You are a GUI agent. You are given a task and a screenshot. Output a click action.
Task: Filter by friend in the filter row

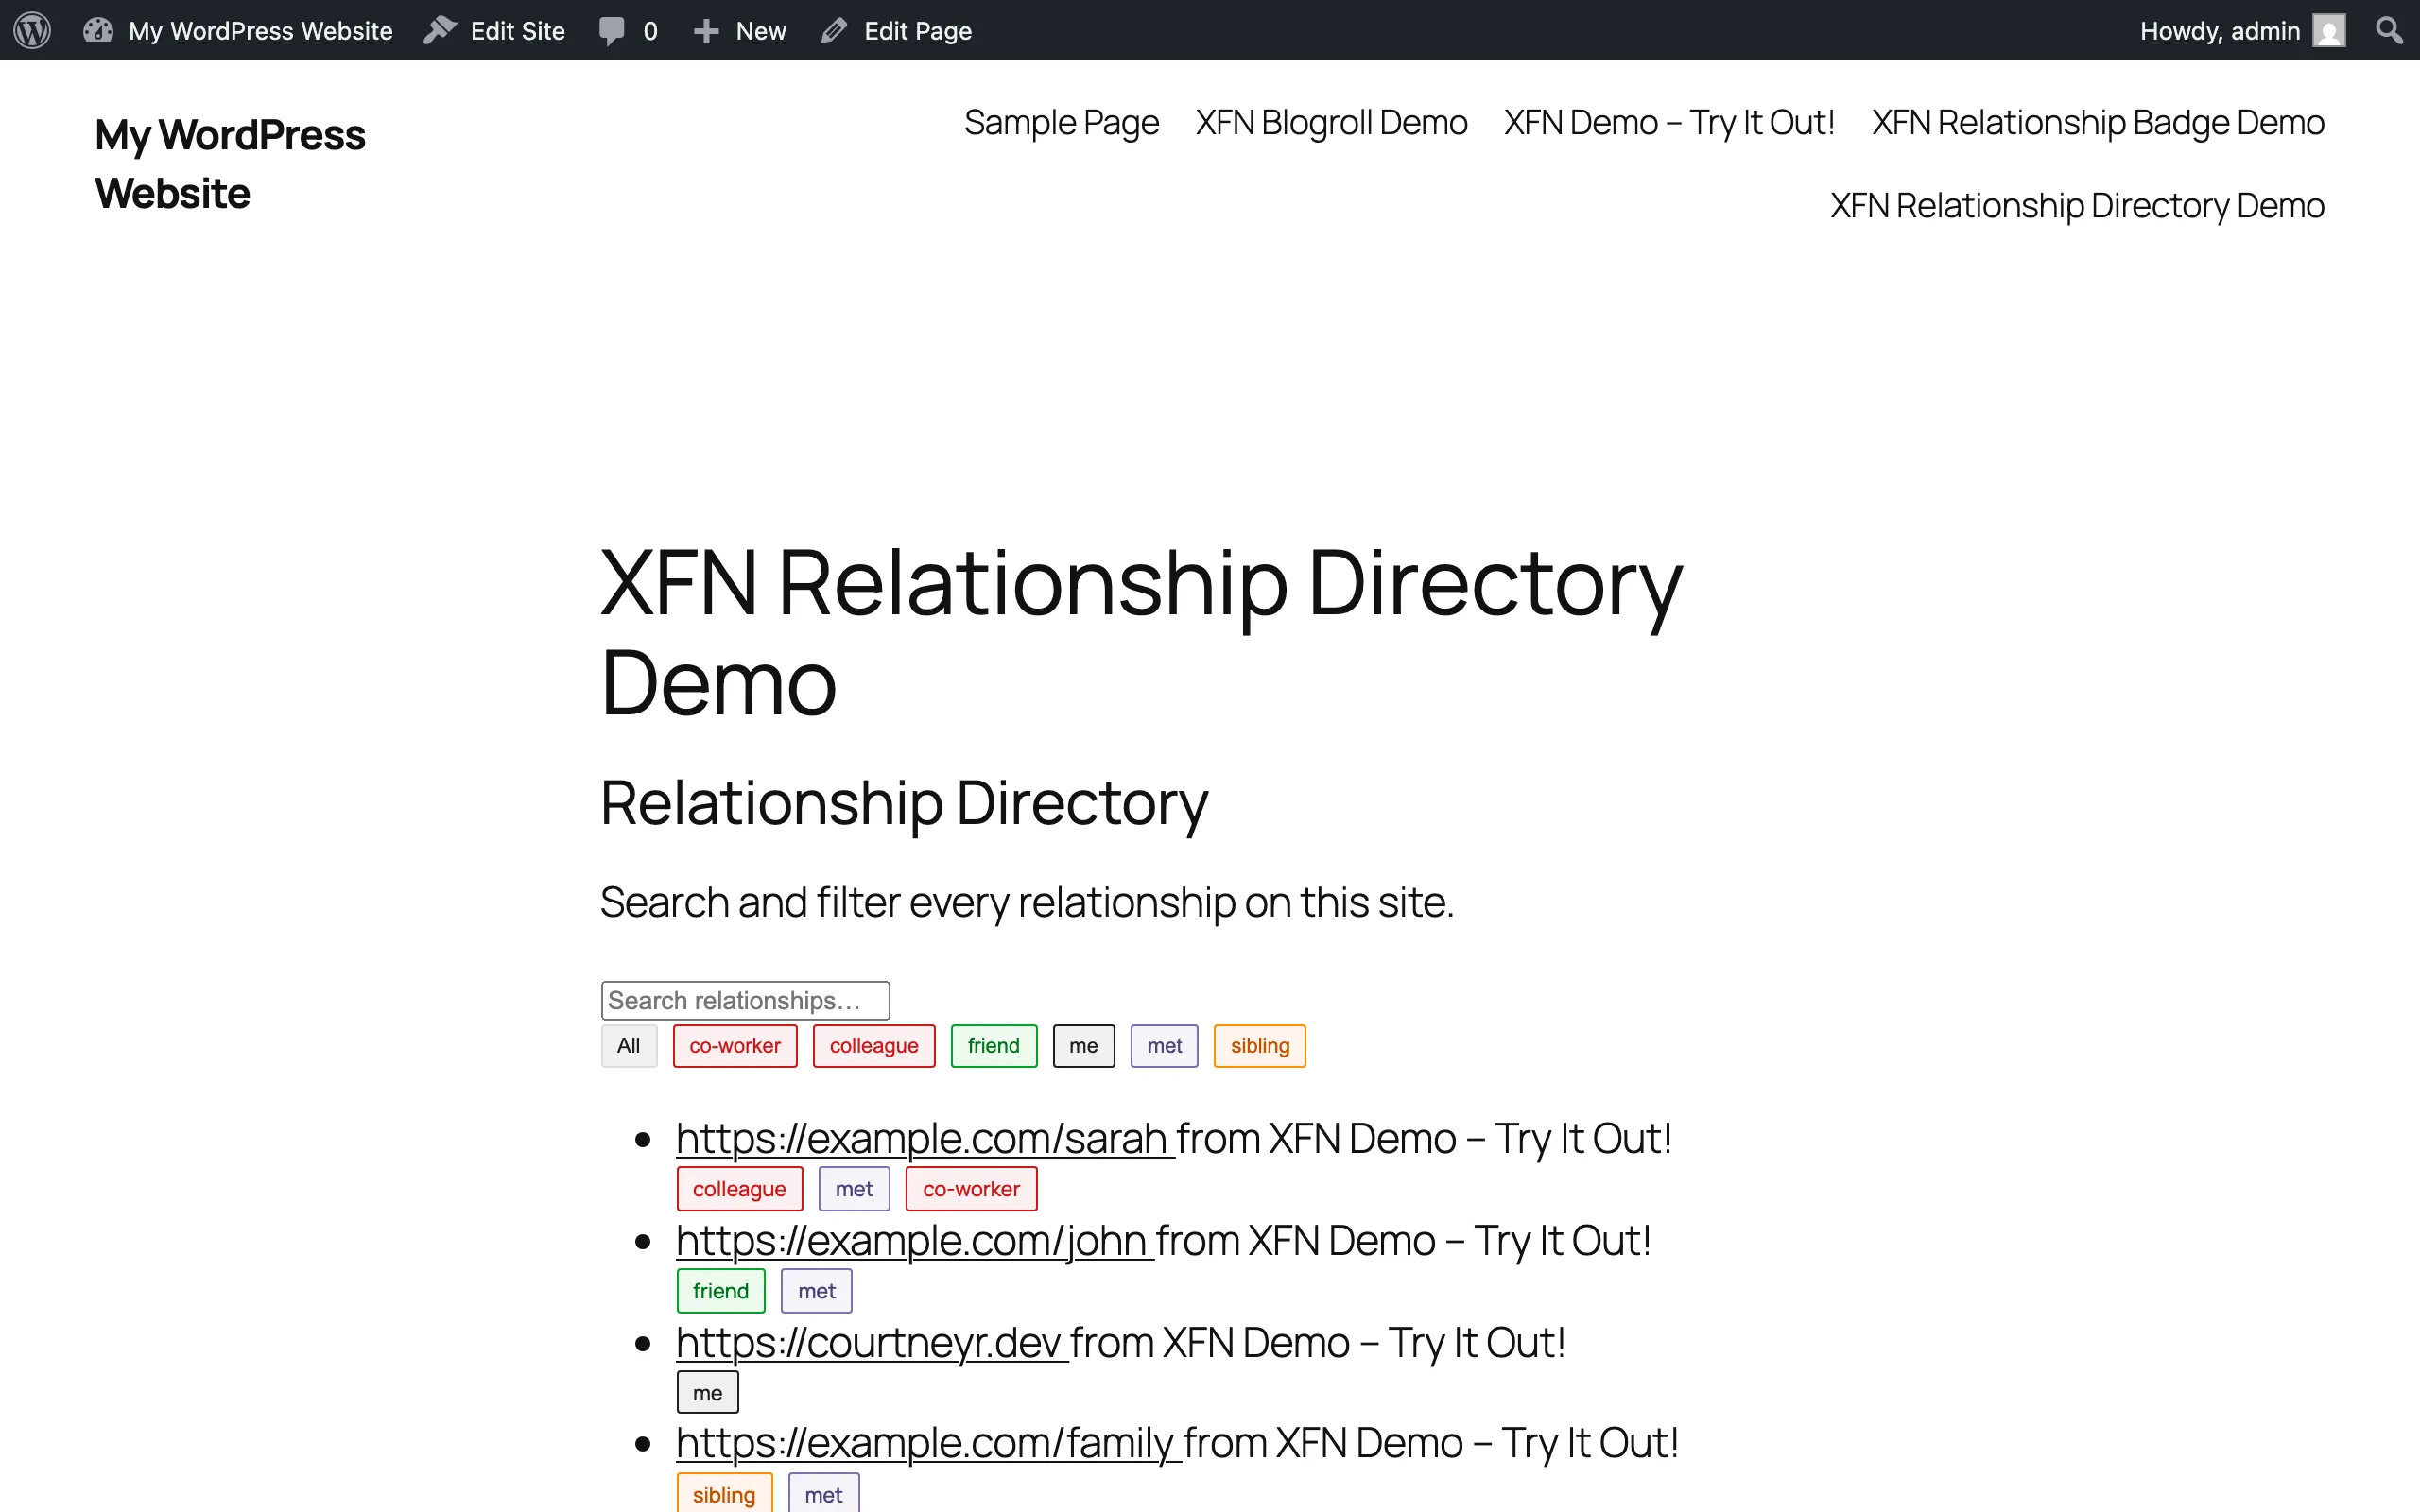pyautogui.click(x=993, y=1046)
